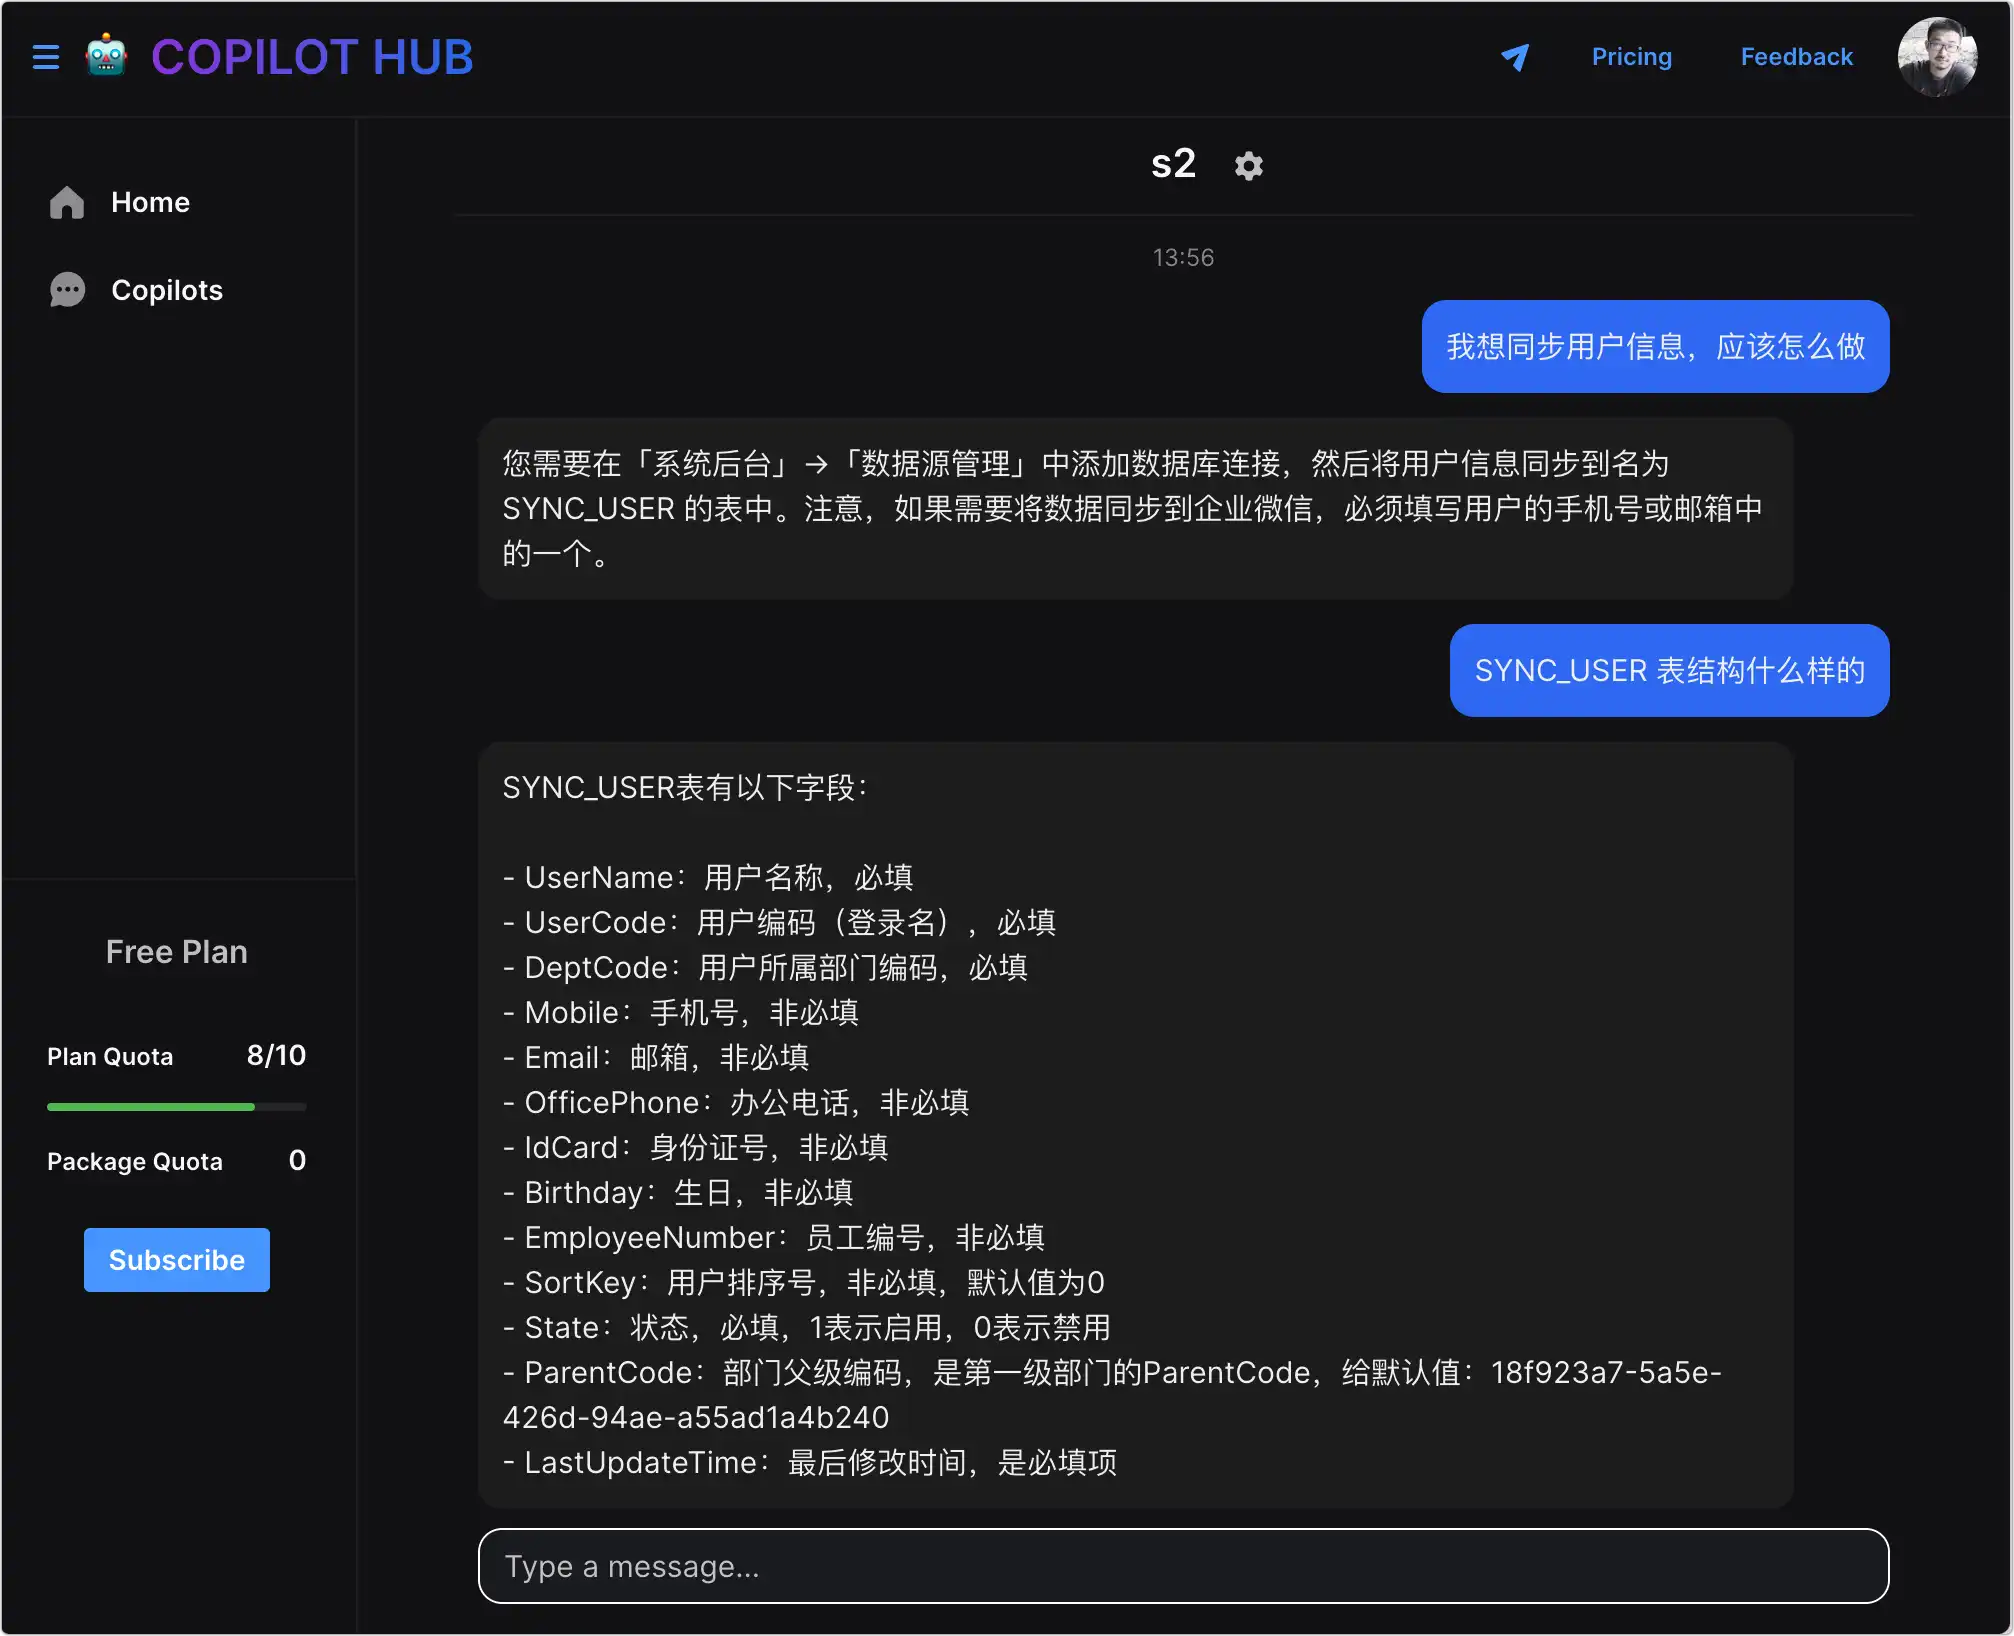Click the first user message about syncing users
2014x1636 pixels.
(x=1655, y=347)
